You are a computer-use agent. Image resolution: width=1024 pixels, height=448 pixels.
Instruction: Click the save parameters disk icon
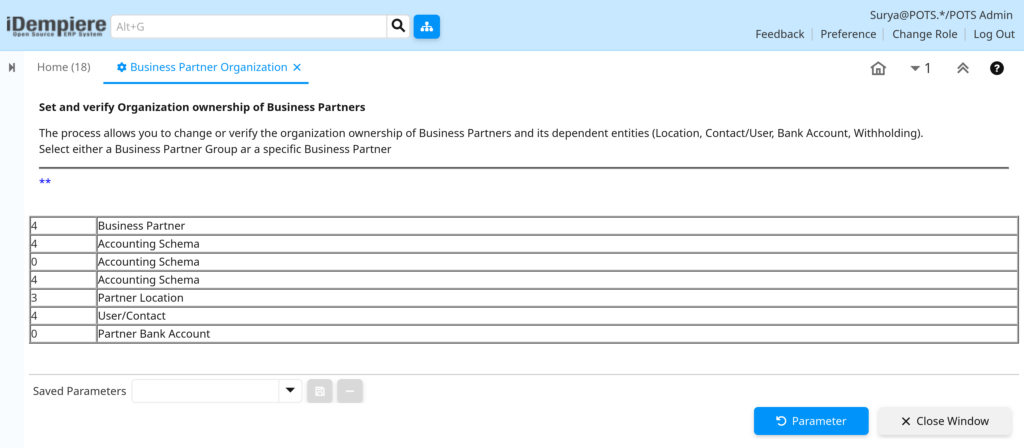tap(320, 391)
